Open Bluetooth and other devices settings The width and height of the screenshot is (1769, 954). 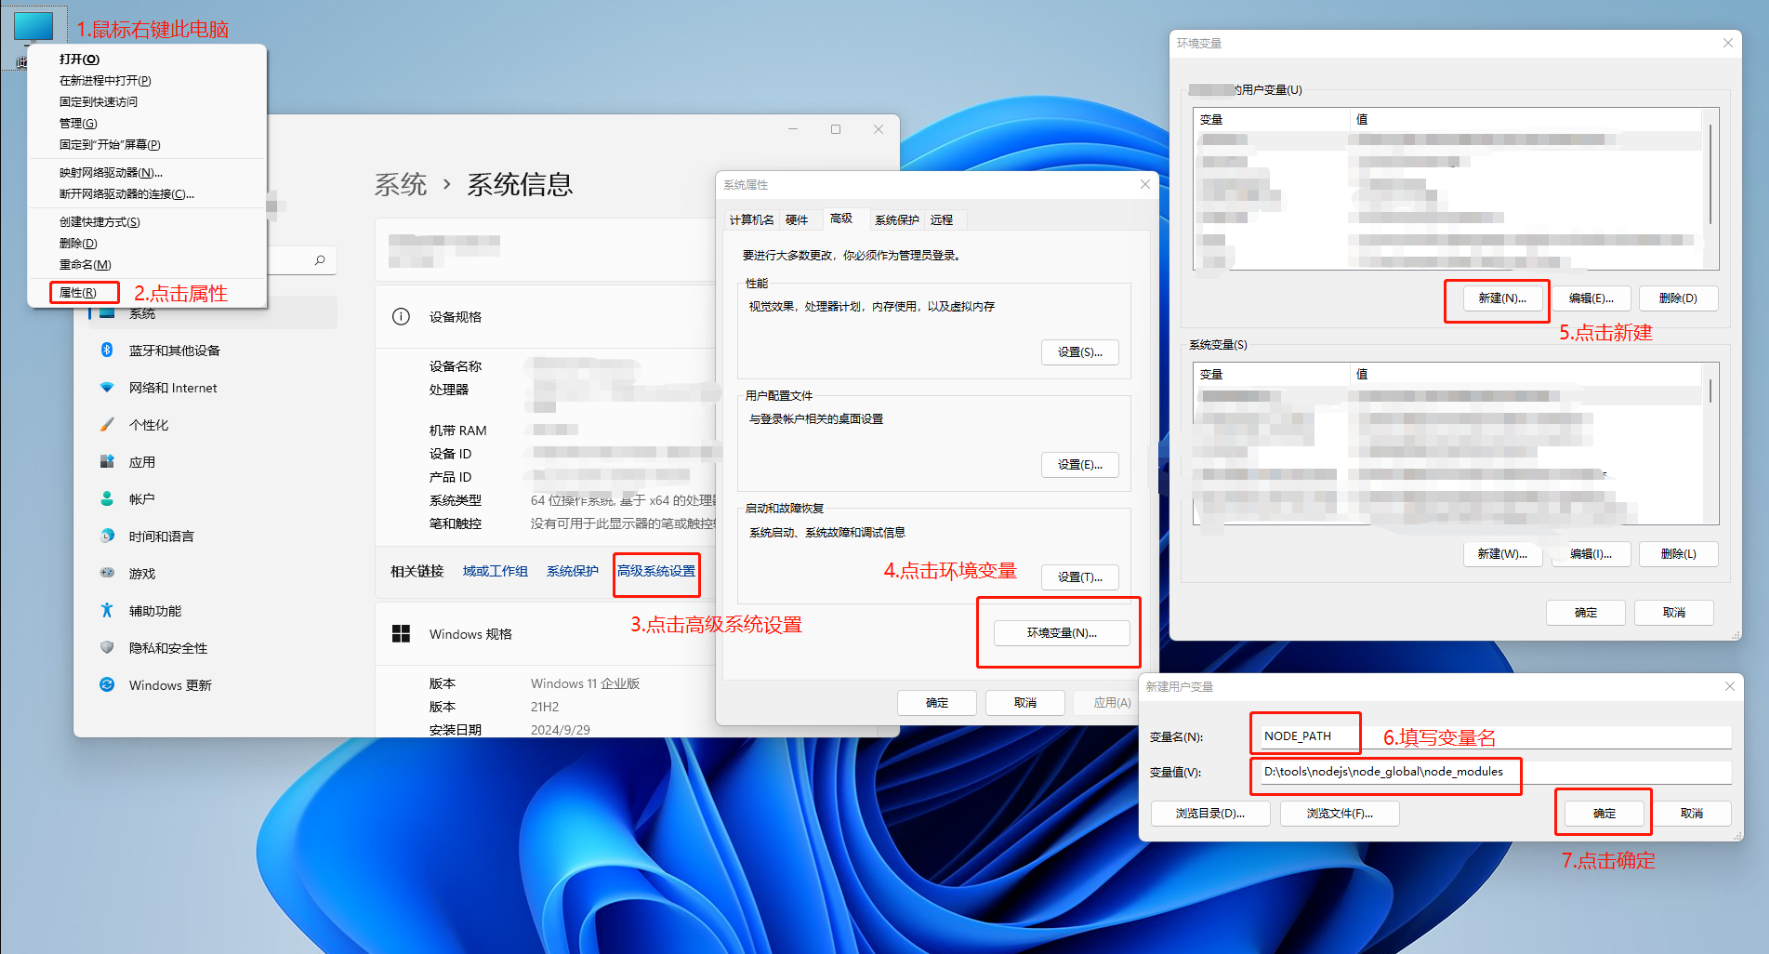(x=174, y=351)
